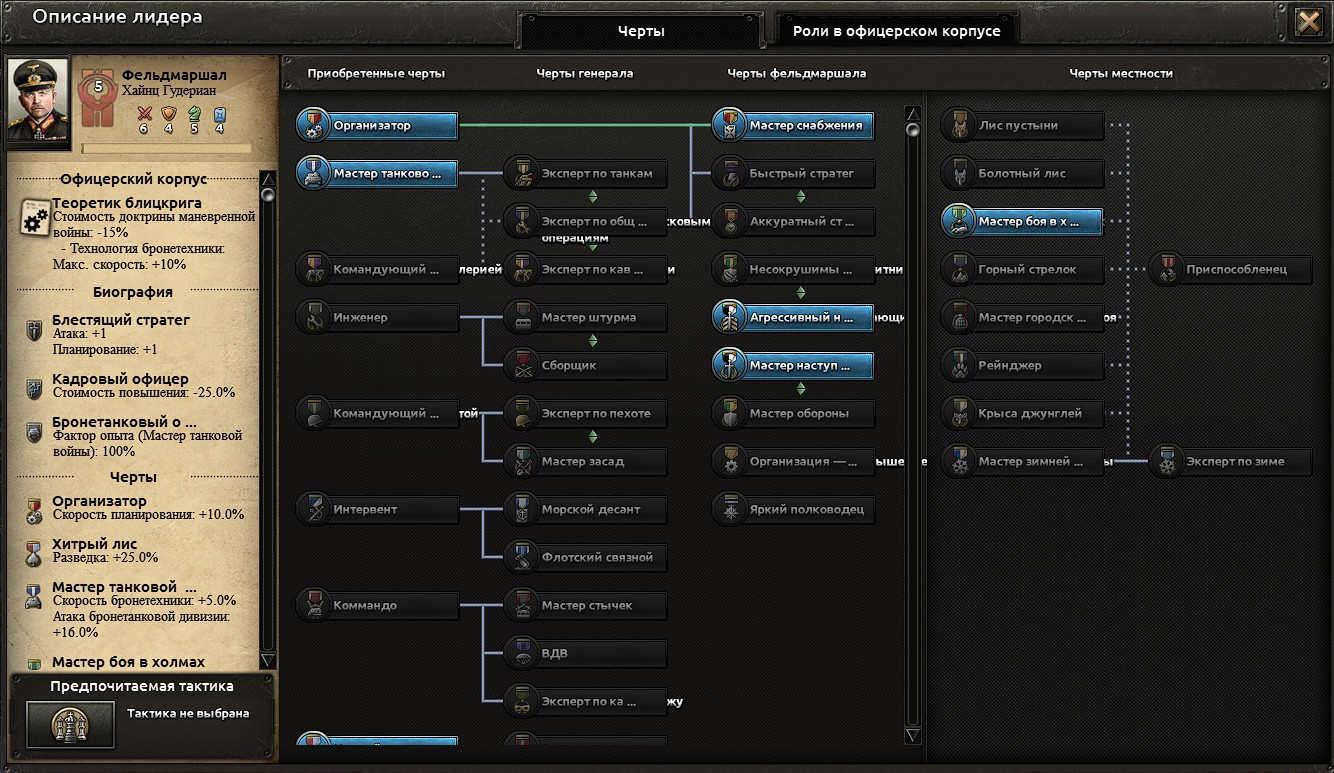
Task: Select the Несокрушимы... trait
Action: (794, 269)
